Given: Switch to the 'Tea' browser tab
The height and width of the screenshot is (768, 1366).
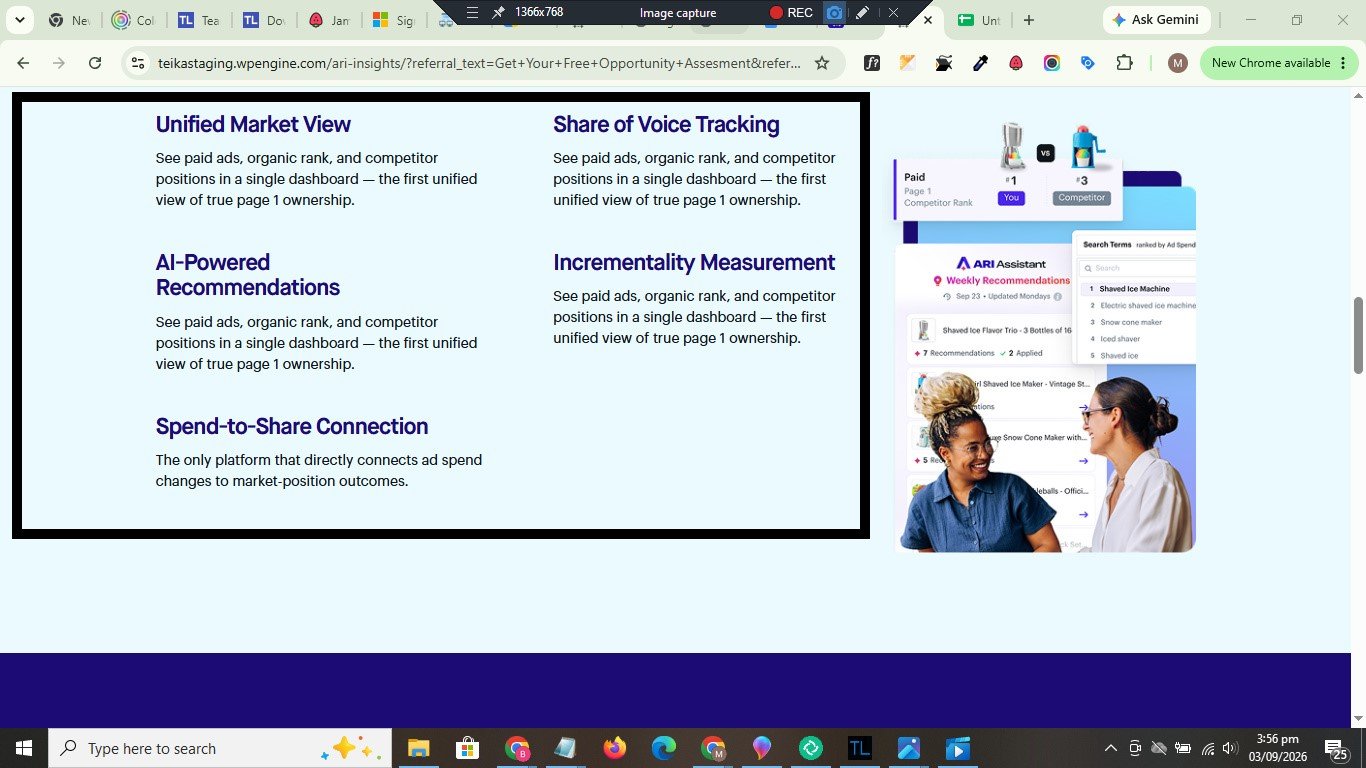Looking at the screenshot, I should pos(198,20).
